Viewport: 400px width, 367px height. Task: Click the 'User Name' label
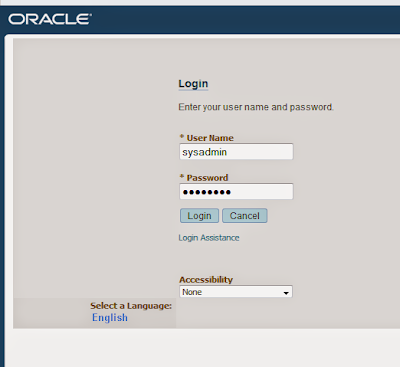pos(210,138)
